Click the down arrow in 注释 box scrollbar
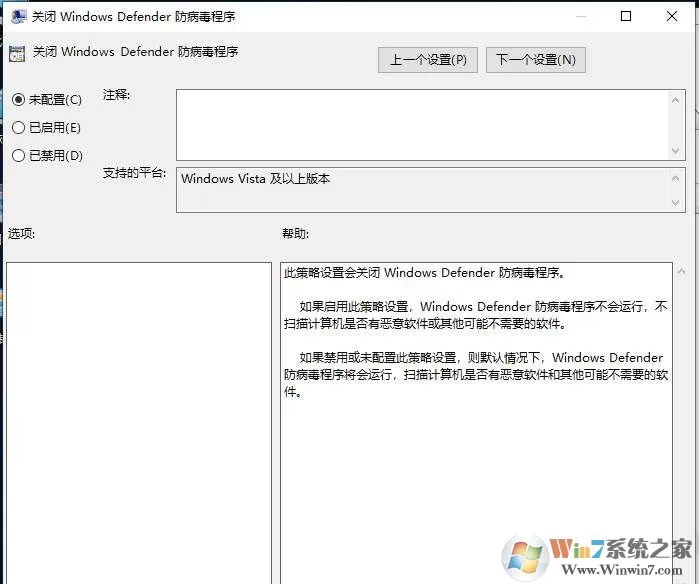 click(x=675, y=151)
